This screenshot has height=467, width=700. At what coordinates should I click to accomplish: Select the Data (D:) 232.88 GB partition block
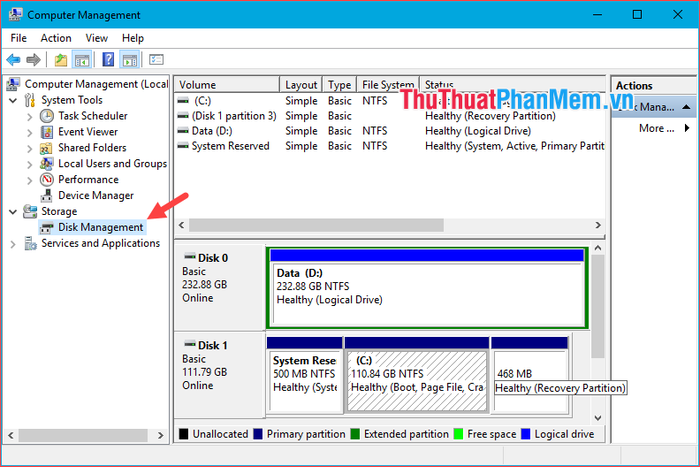[x=427, y=288]
